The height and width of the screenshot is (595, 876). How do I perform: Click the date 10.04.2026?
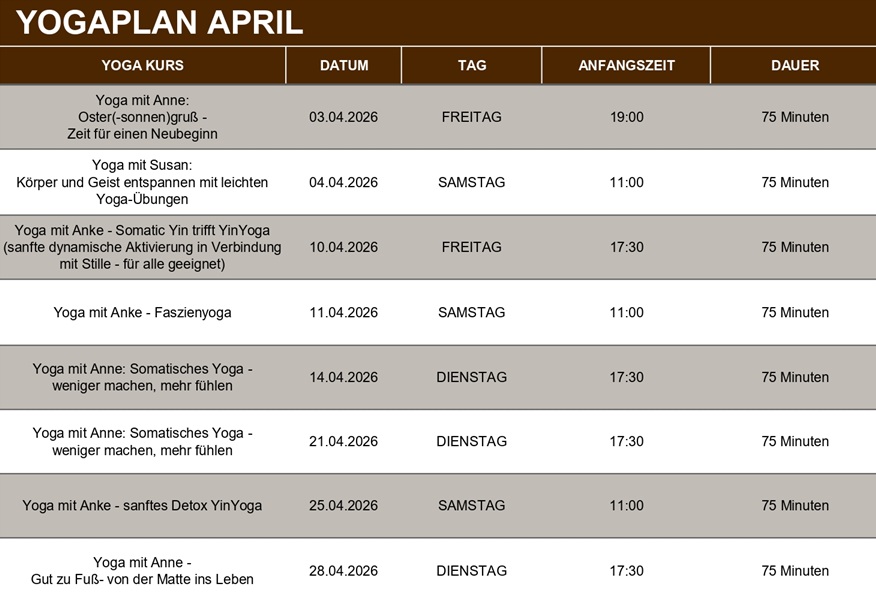tap(344, 247)
